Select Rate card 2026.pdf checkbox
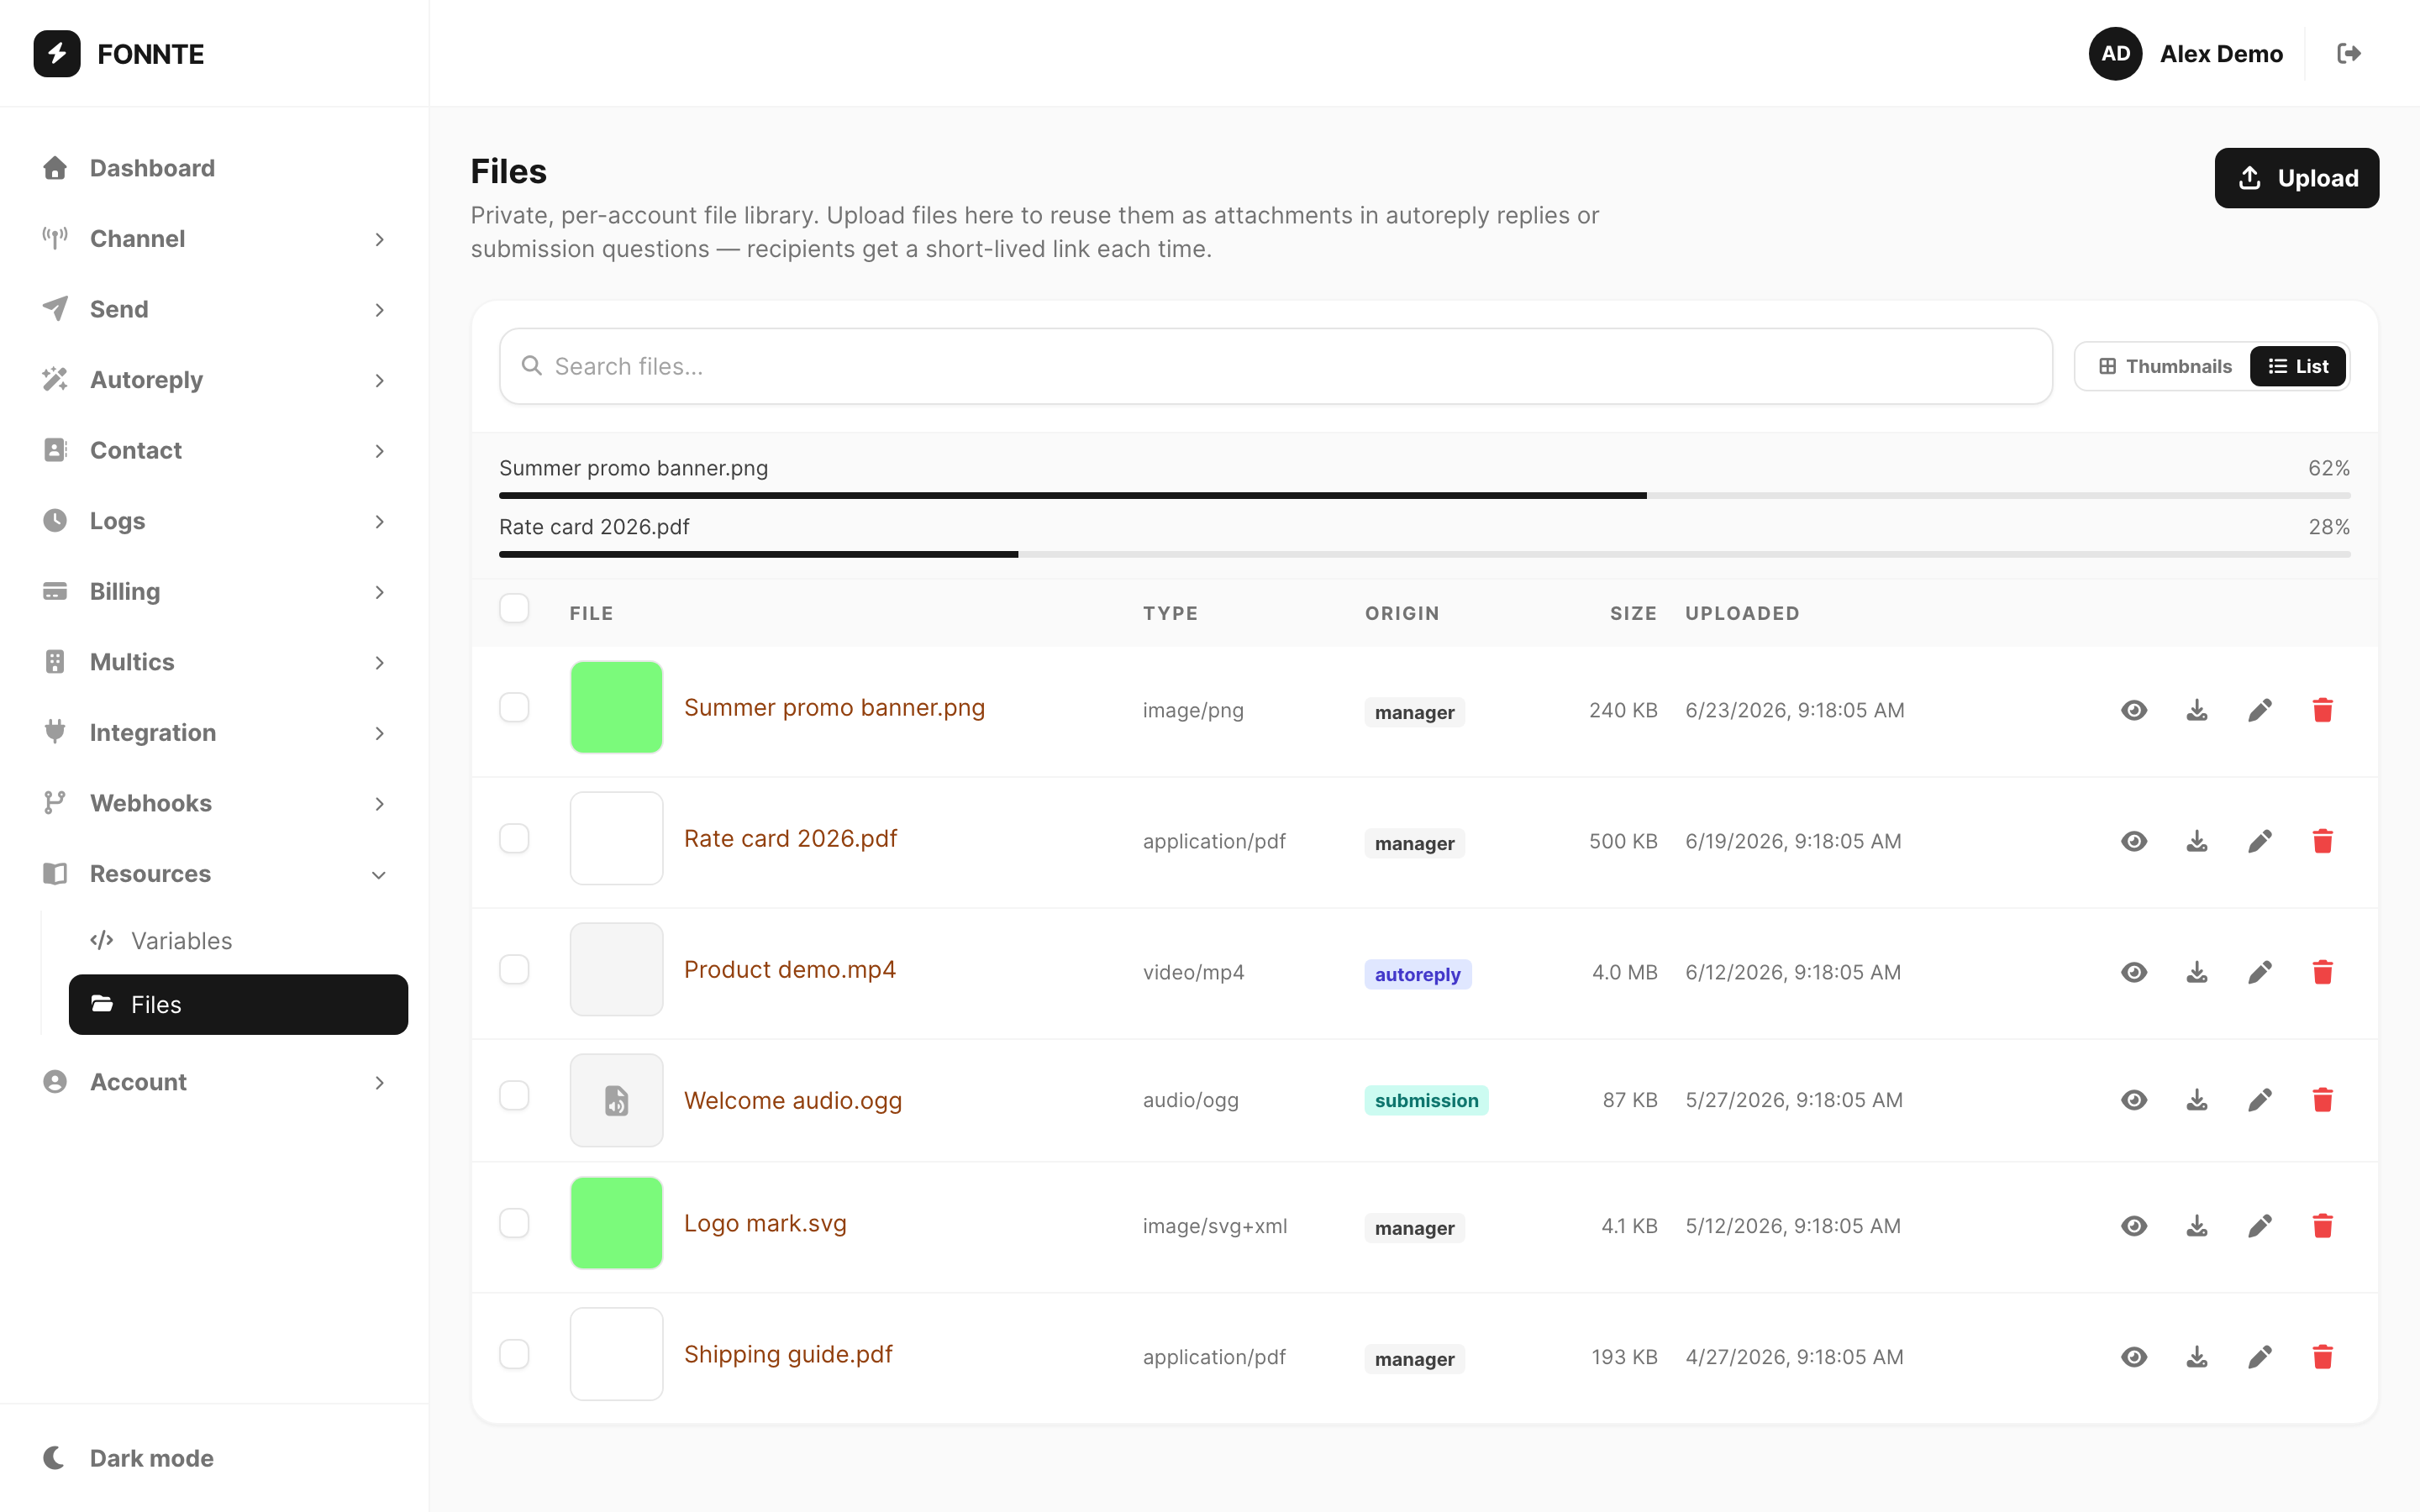The height and width of the screenshot is (1512, 2420). click(514, 838)
